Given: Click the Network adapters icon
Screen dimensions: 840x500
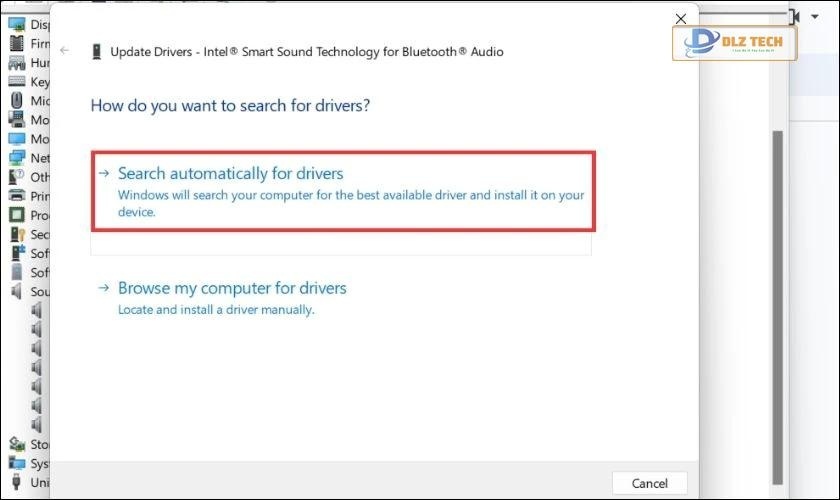Looking at the screenshot, I should pyautogui.click(x=16, y=158).
